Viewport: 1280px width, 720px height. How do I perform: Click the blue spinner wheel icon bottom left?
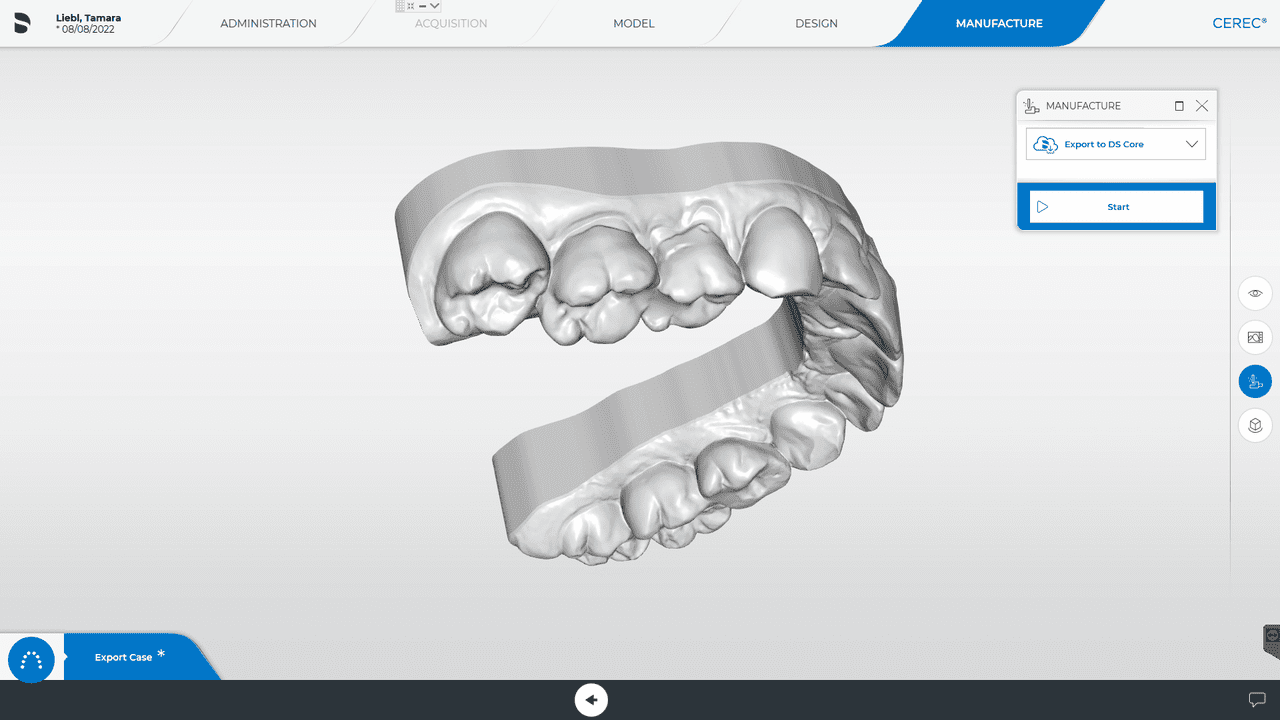click(x=30, y=660)
